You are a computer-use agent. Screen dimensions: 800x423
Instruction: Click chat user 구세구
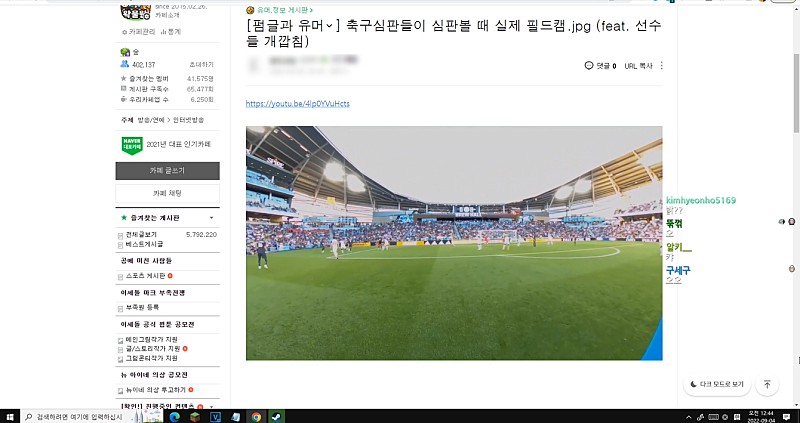click(x=678, y=270)
